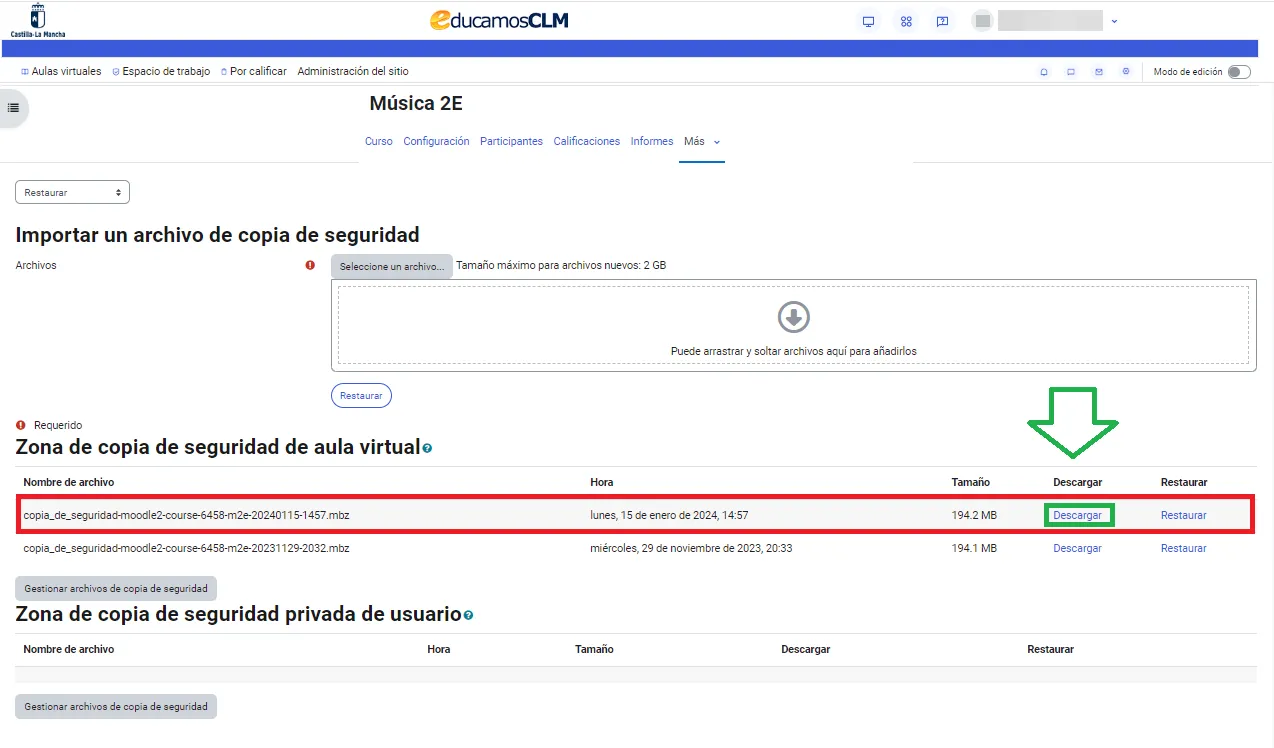
Task: Open the Administración del sitio menu
Action: [x=353, y=71]
